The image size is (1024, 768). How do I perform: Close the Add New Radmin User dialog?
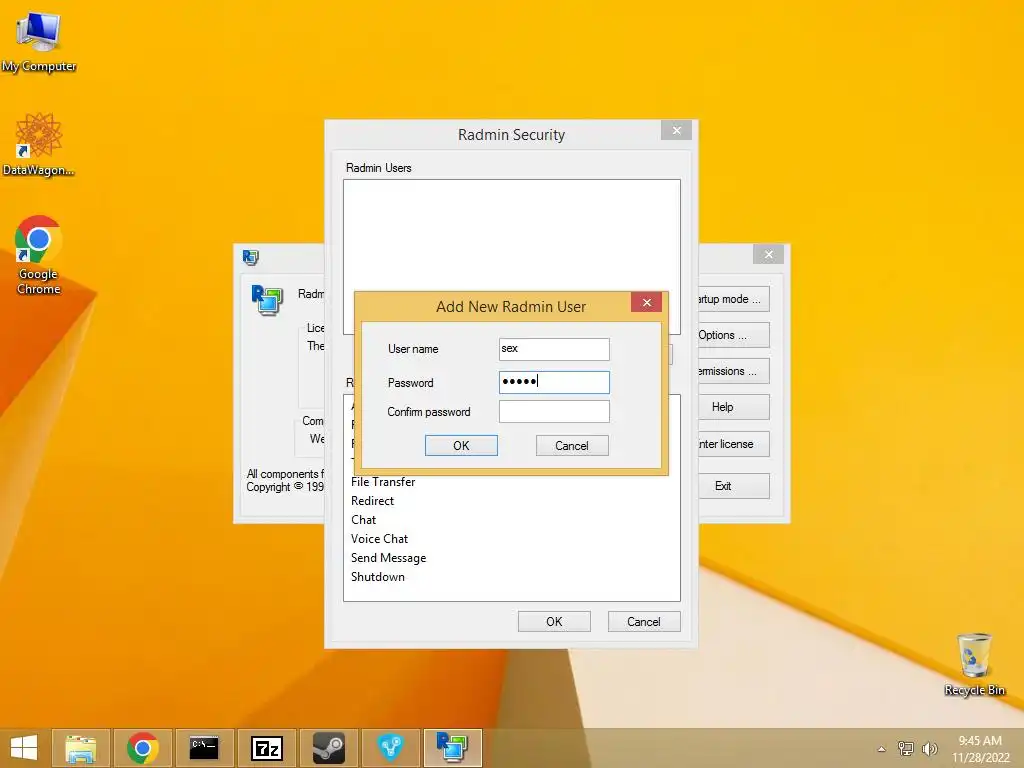[647, 302]
